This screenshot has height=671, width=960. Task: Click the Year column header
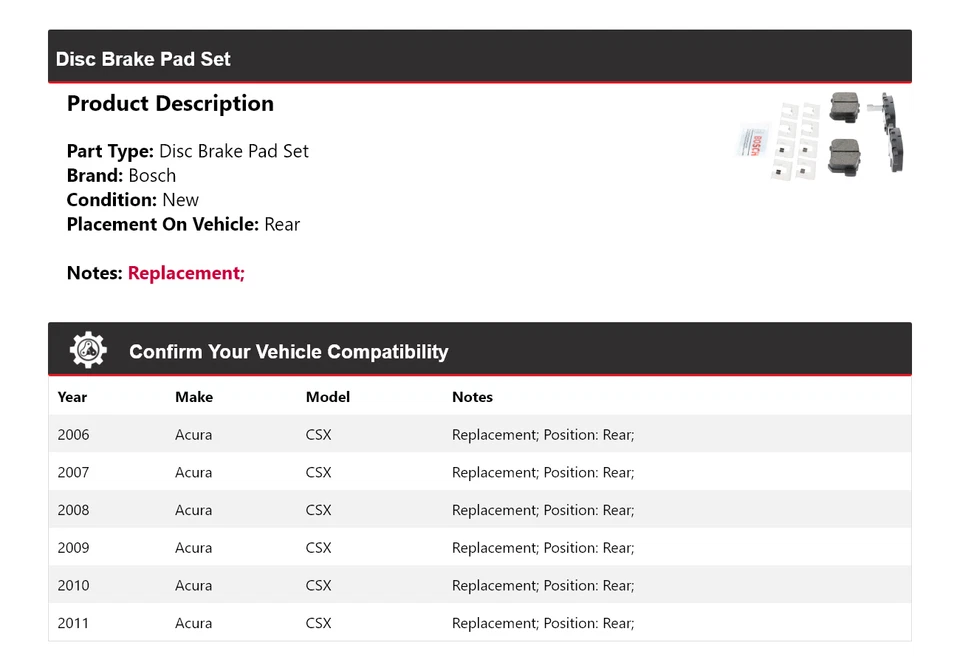point(72,397)
